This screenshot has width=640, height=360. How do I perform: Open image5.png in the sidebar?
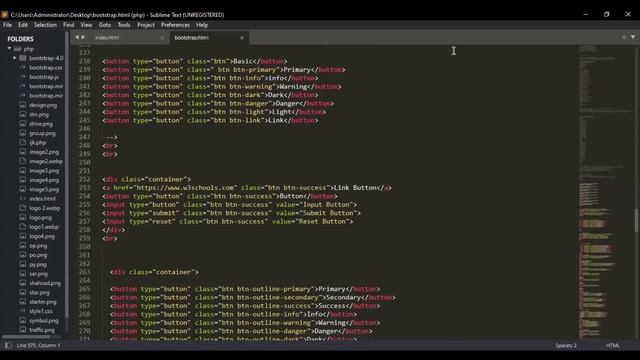[x=44, y=189]
